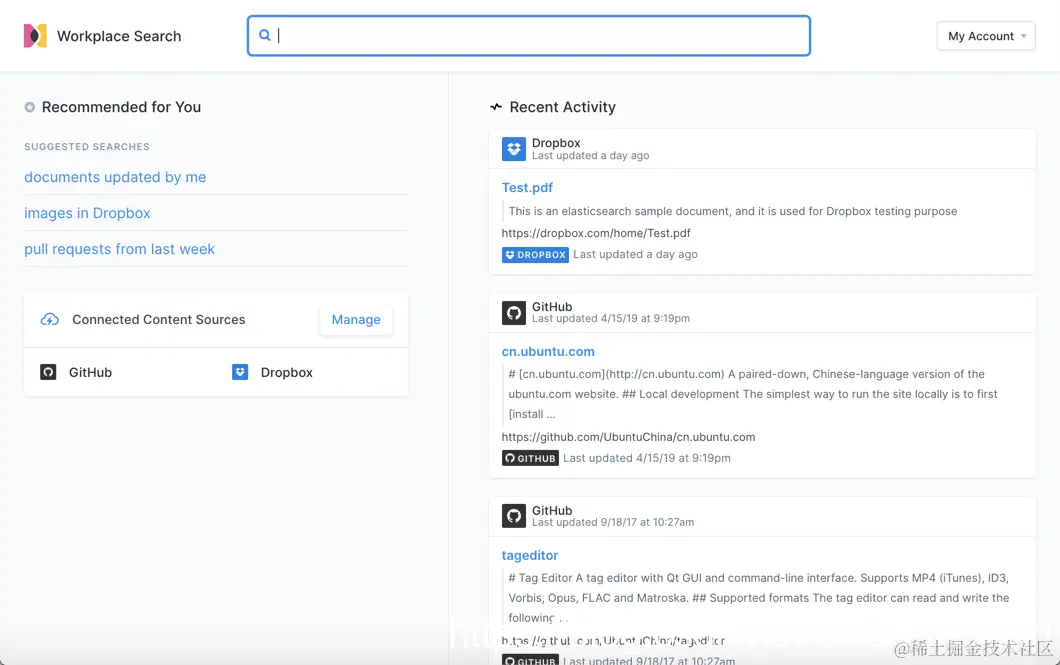Click the tageditor description snippet
Screen dimensions: 1060x665
[x=758, y=598]
